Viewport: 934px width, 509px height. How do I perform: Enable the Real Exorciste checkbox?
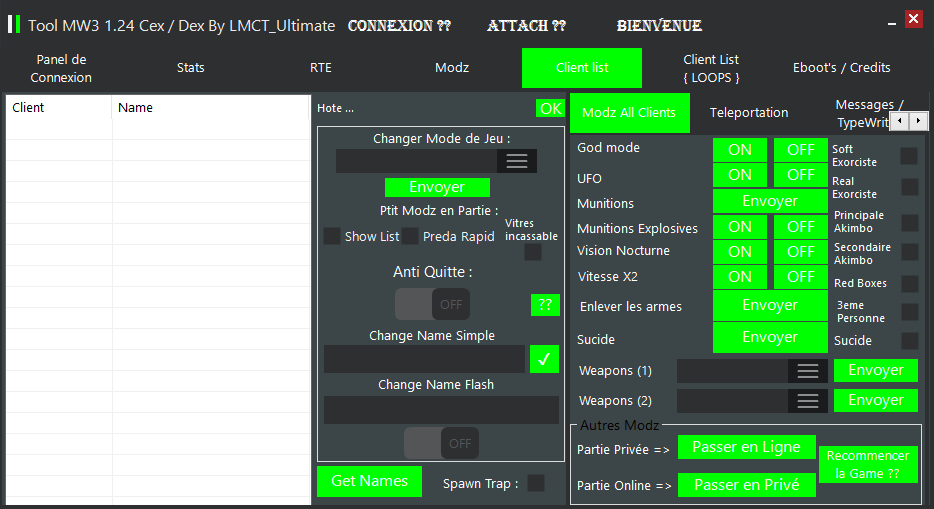[909, 187]
